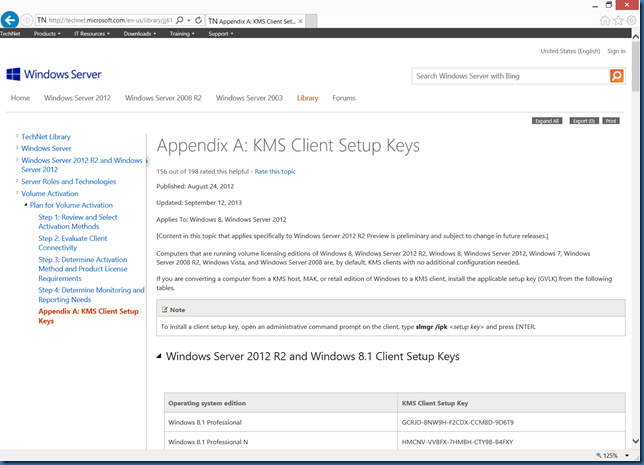
Task: Click the vertical scrollbar thumb
Action: pyautogui.click(x=635, y=66)
